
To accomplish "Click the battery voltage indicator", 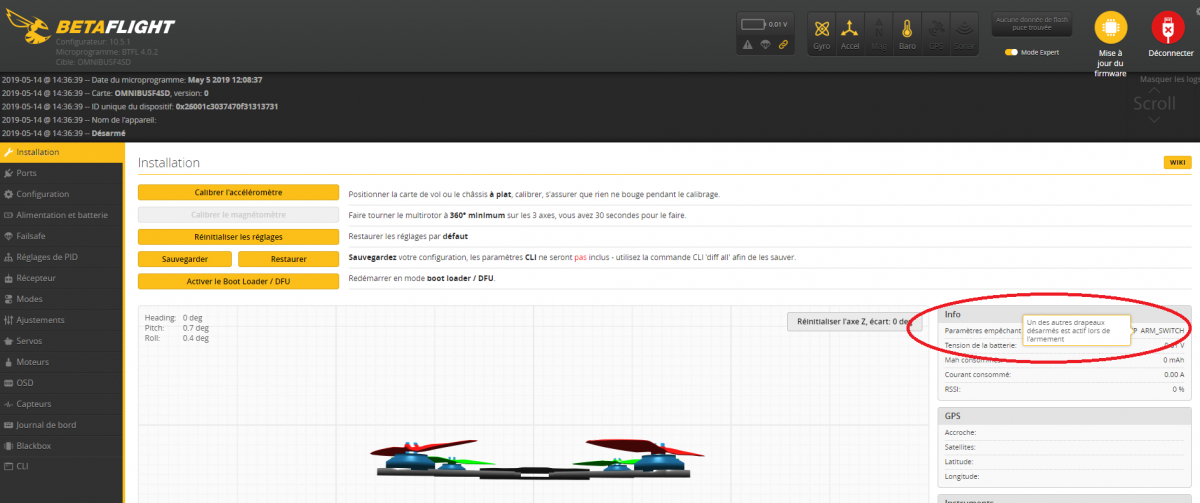I will pos(765,23).
